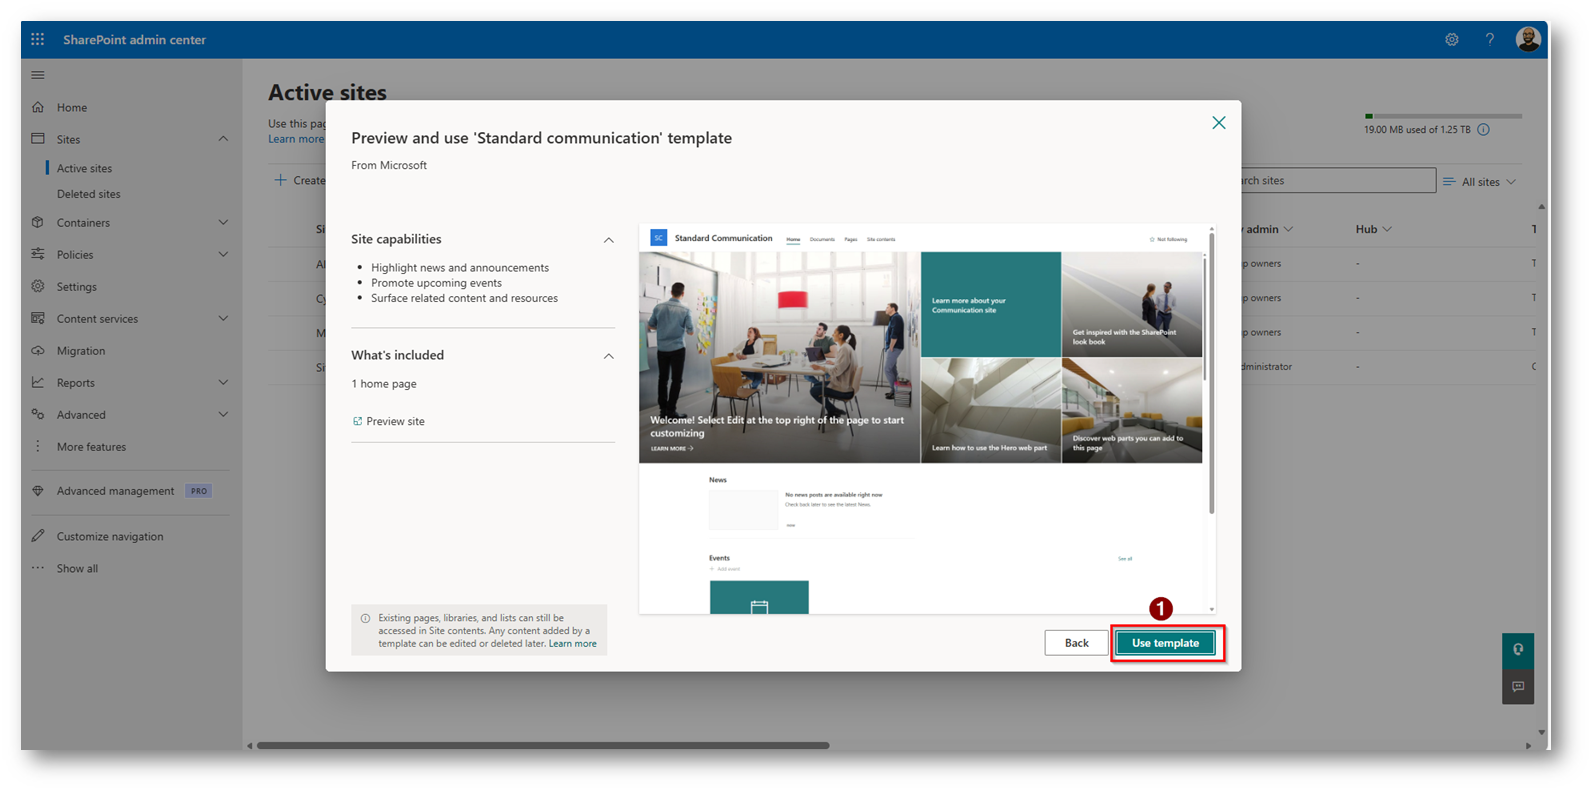Click the storage usage info icon
Viewport: 1593px width, 792px height.
click(x=1484, y=130)
